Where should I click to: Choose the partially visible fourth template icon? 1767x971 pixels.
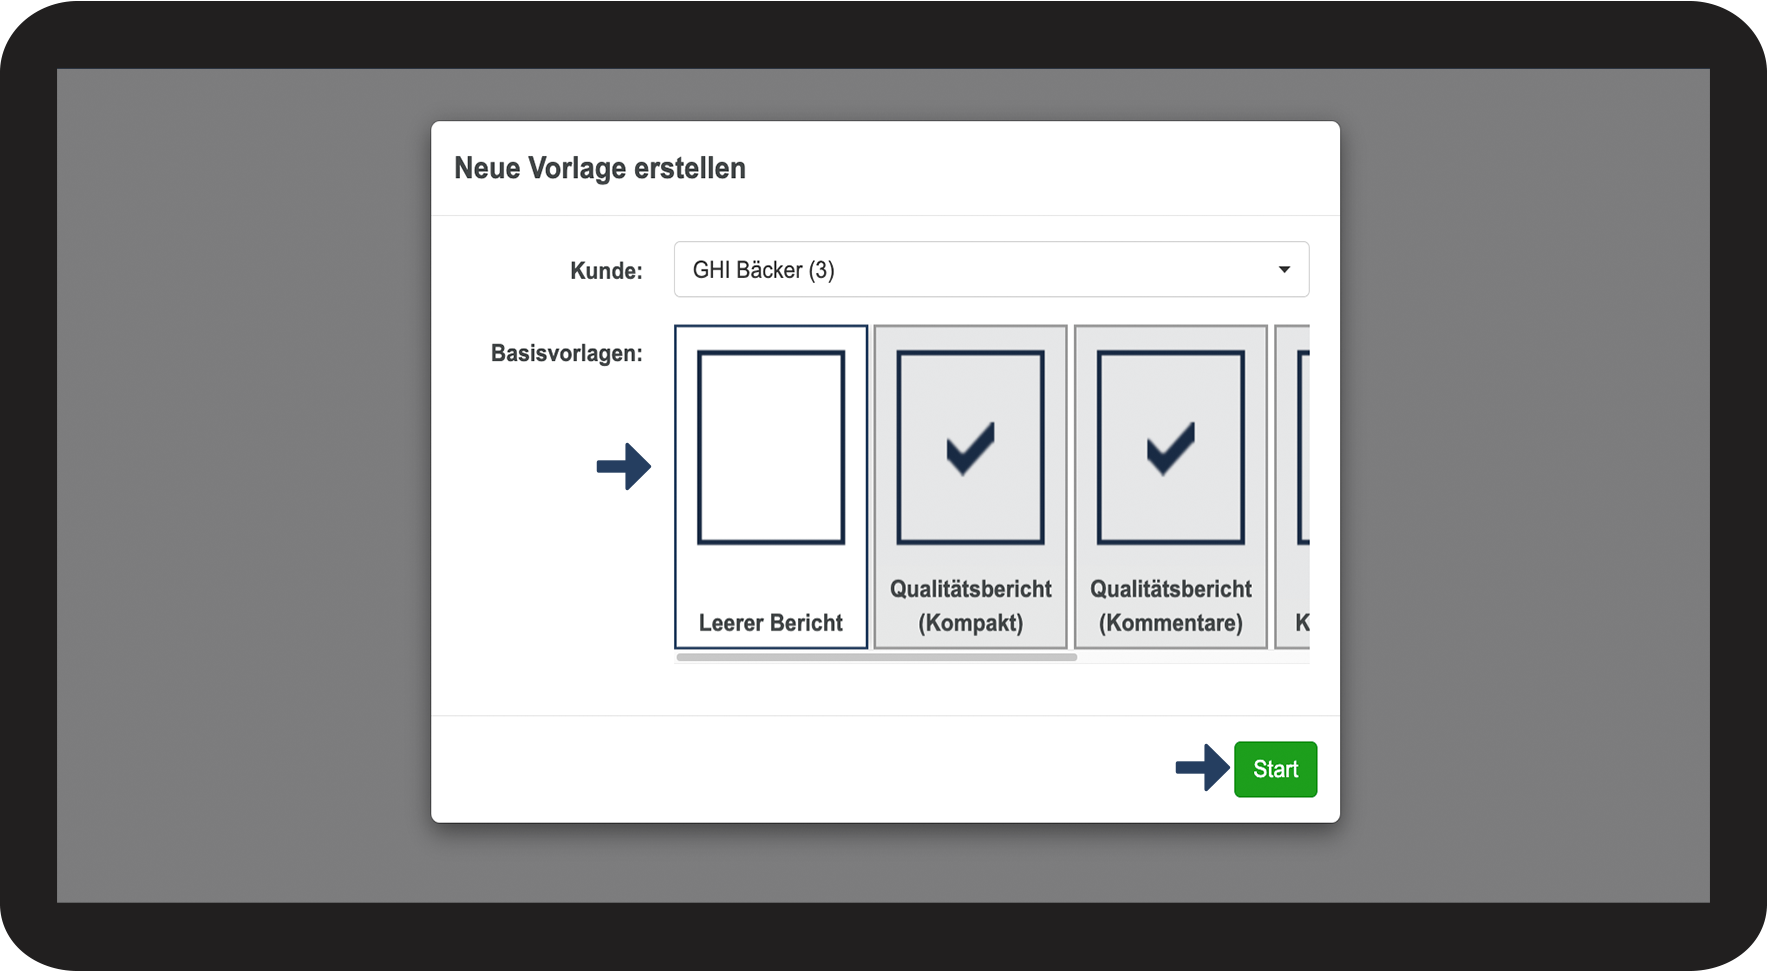click(x=1303, y=447)
